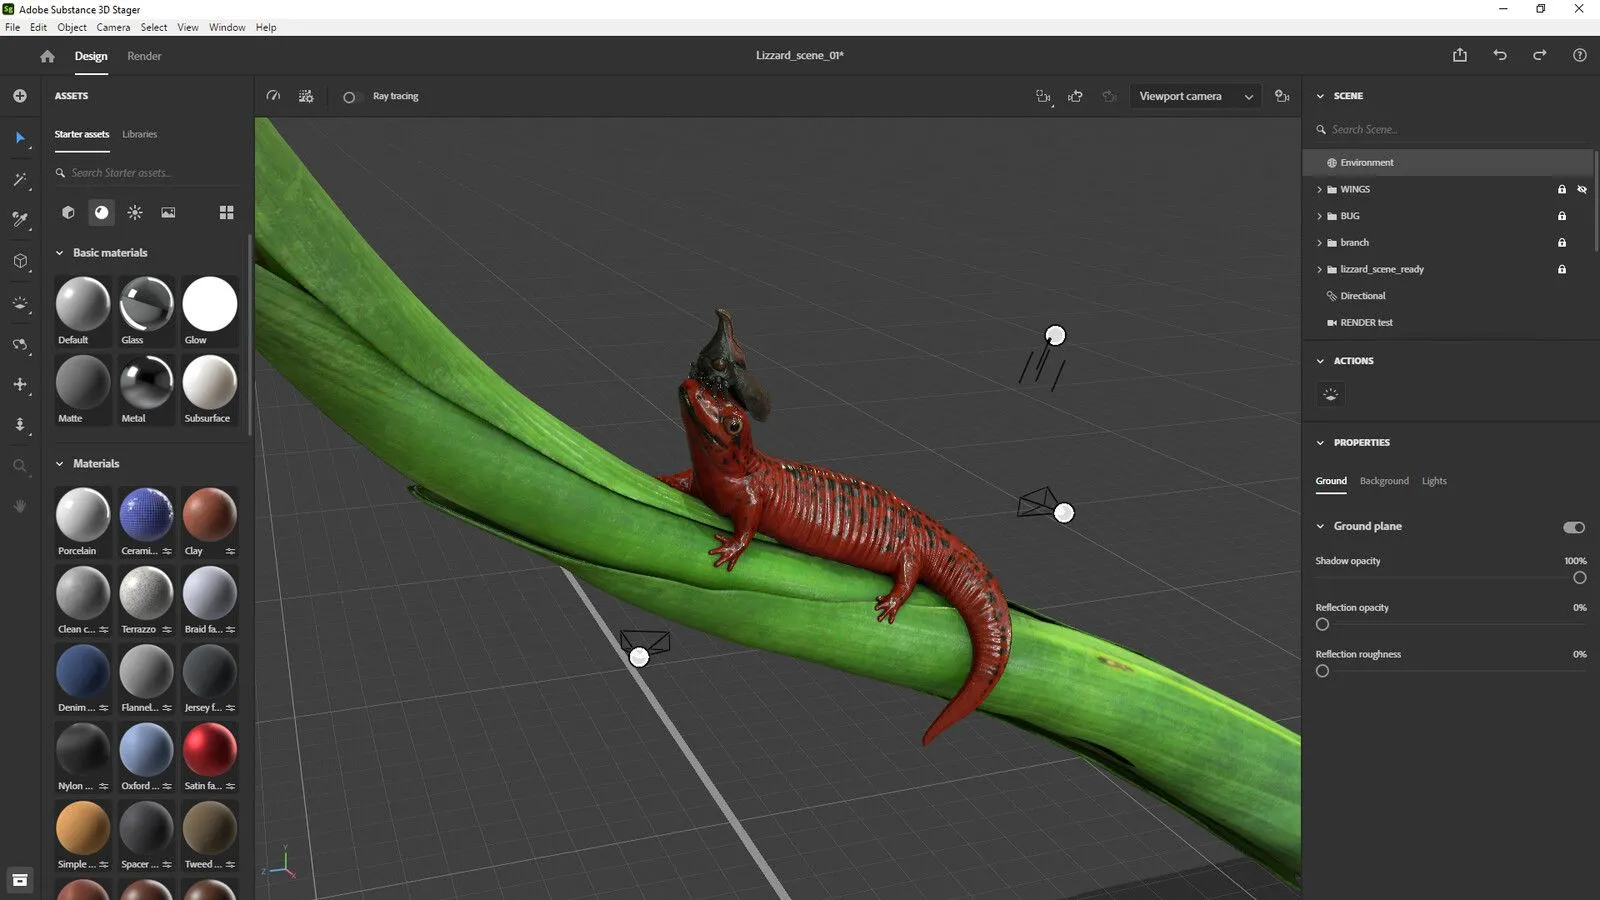Select the magic wand tool
Image resolution: width=1600 pixels, height=900 pixels.
click(20, 180)
